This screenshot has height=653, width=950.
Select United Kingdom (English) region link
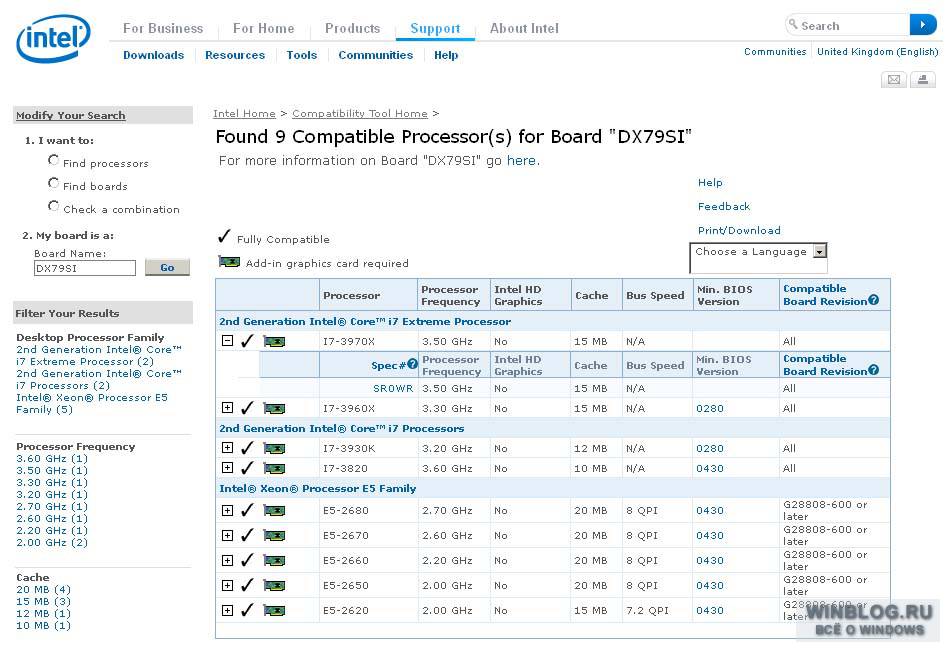point(877,51)
